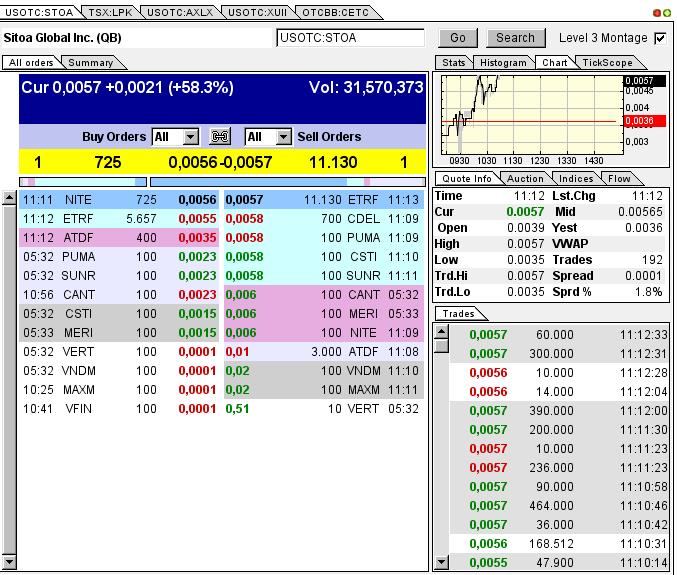Switch to the USOTC:AXLX tab
This screenshot has width=677, height=575.
coord(180,13)
